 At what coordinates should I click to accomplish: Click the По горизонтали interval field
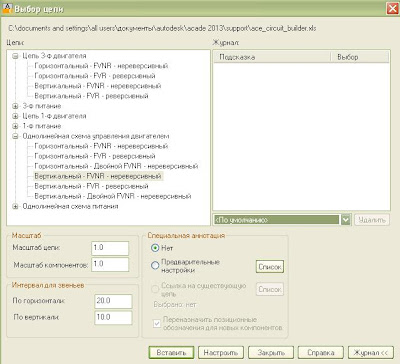click(113, 301)
